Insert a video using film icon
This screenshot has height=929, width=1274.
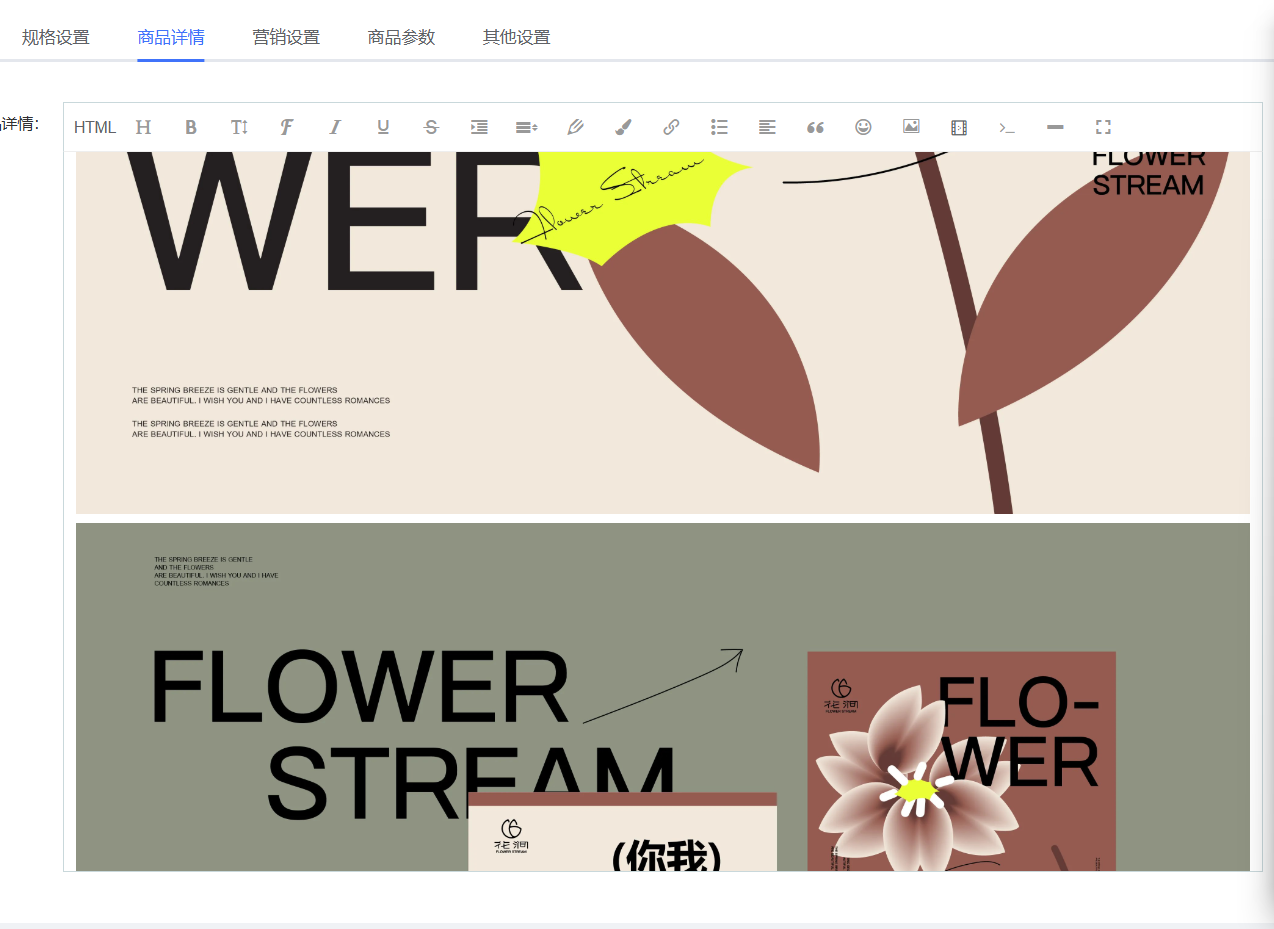959,127
